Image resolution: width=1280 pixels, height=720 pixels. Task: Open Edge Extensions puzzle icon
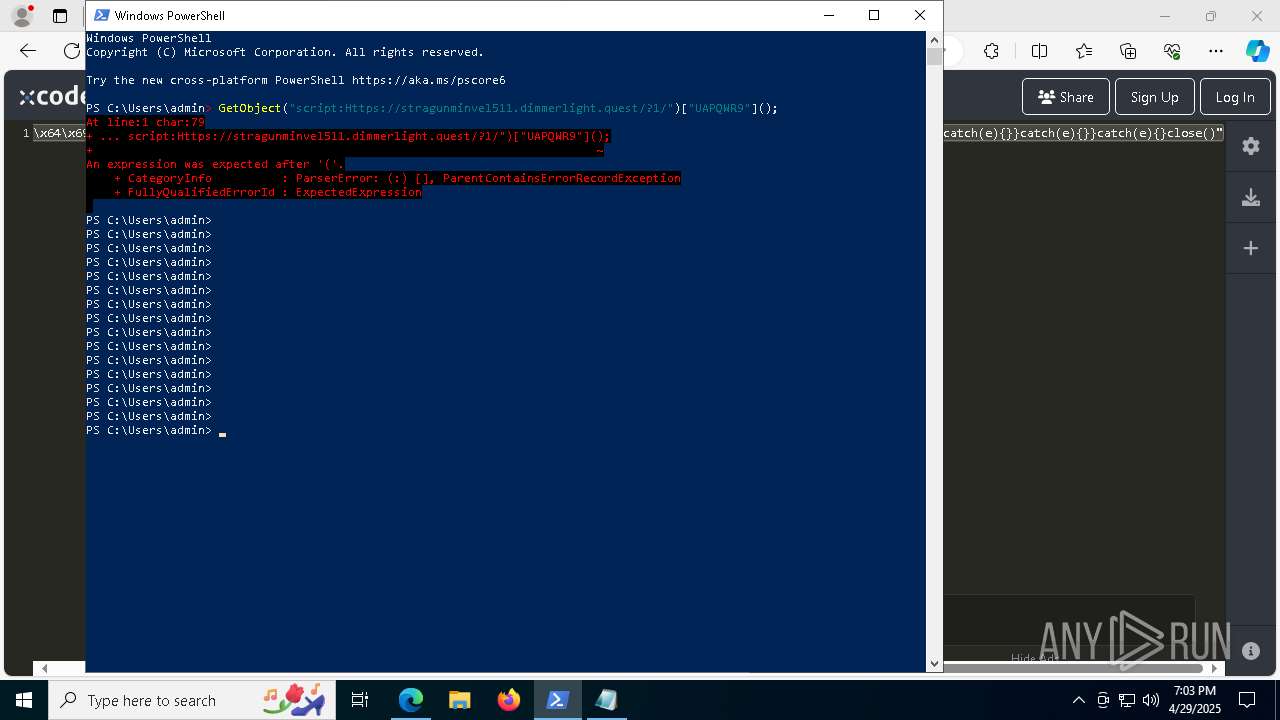[x=991, y=51]
